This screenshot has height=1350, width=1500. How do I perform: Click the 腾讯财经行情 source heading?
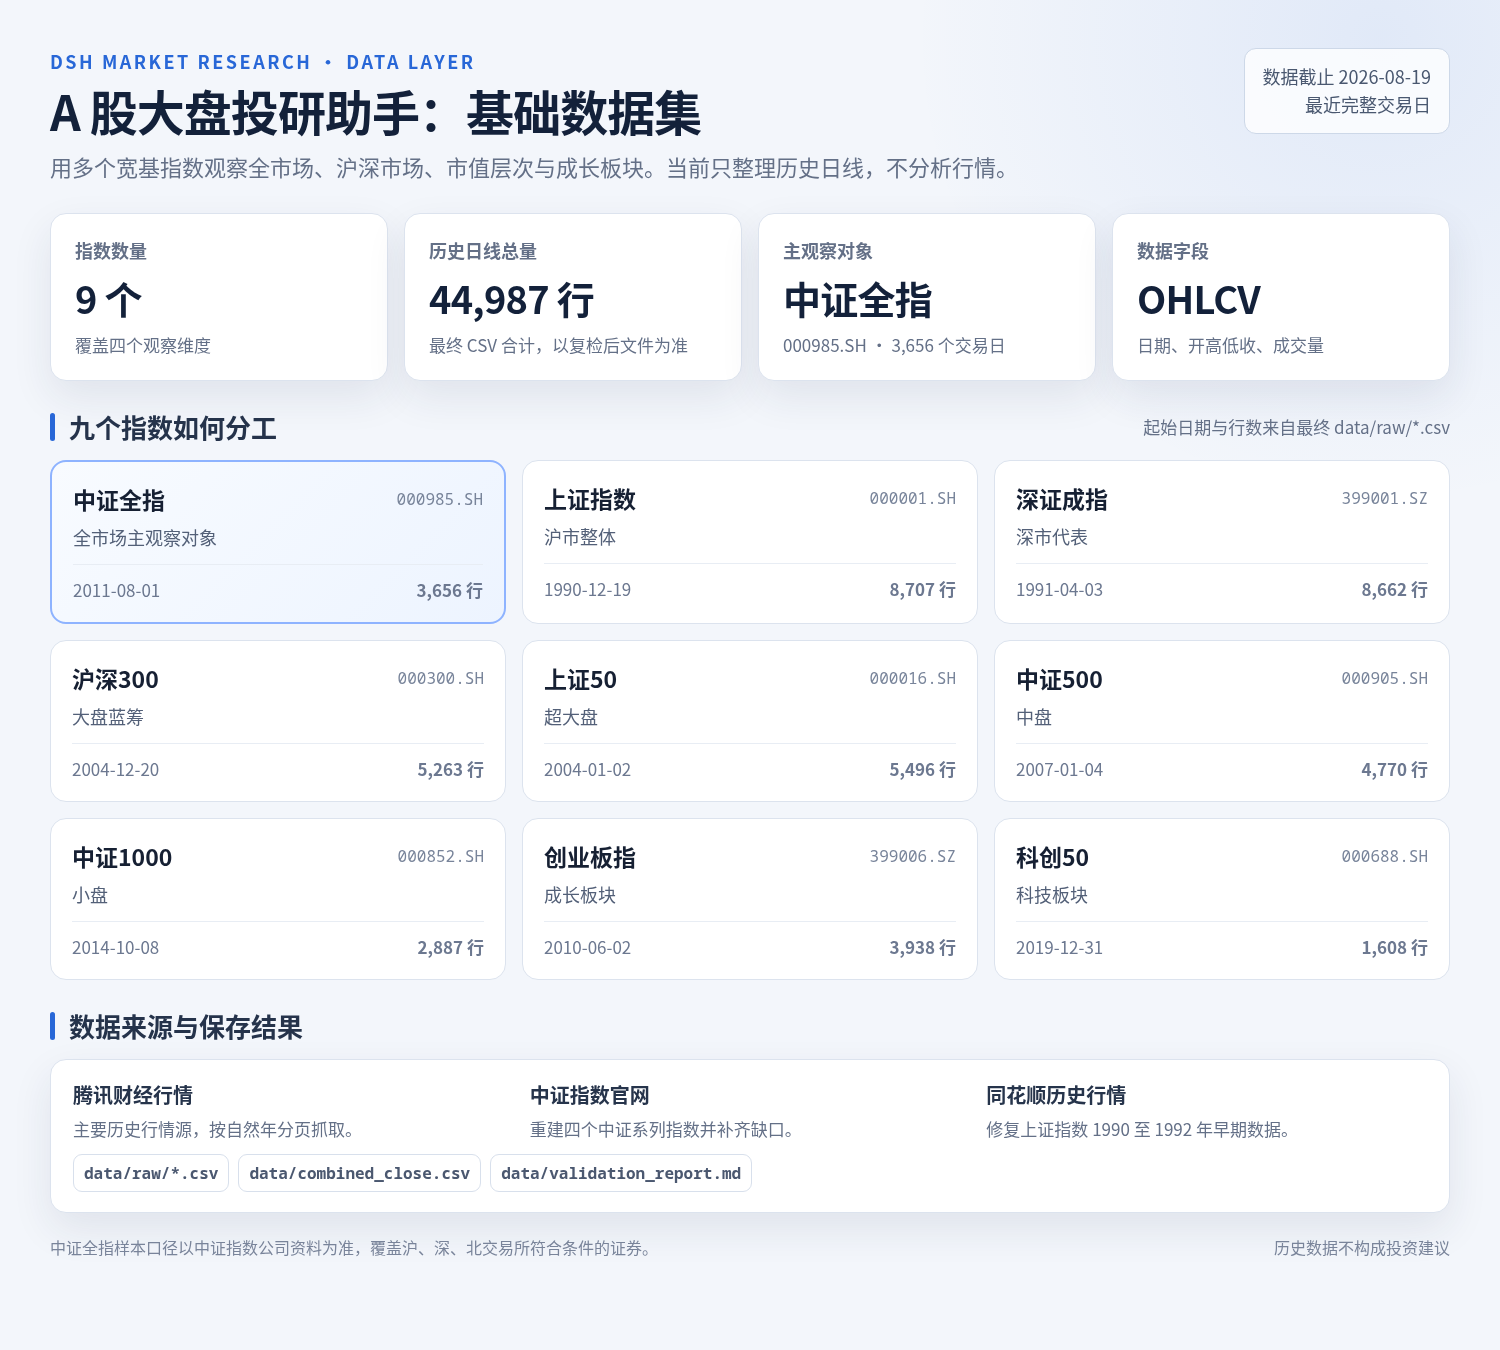(133, 1096)
